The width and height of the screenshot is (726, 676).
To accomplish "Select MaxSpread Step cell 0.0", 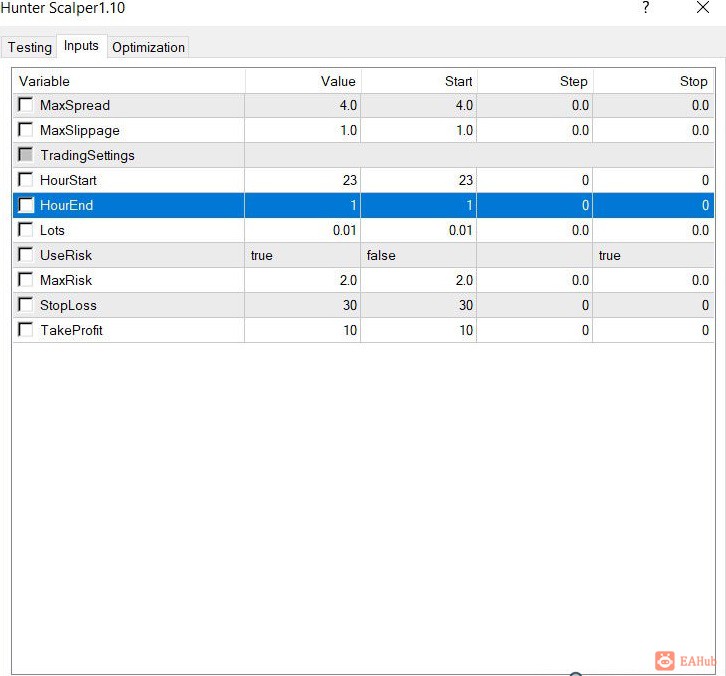I will (x=535, y=105).
